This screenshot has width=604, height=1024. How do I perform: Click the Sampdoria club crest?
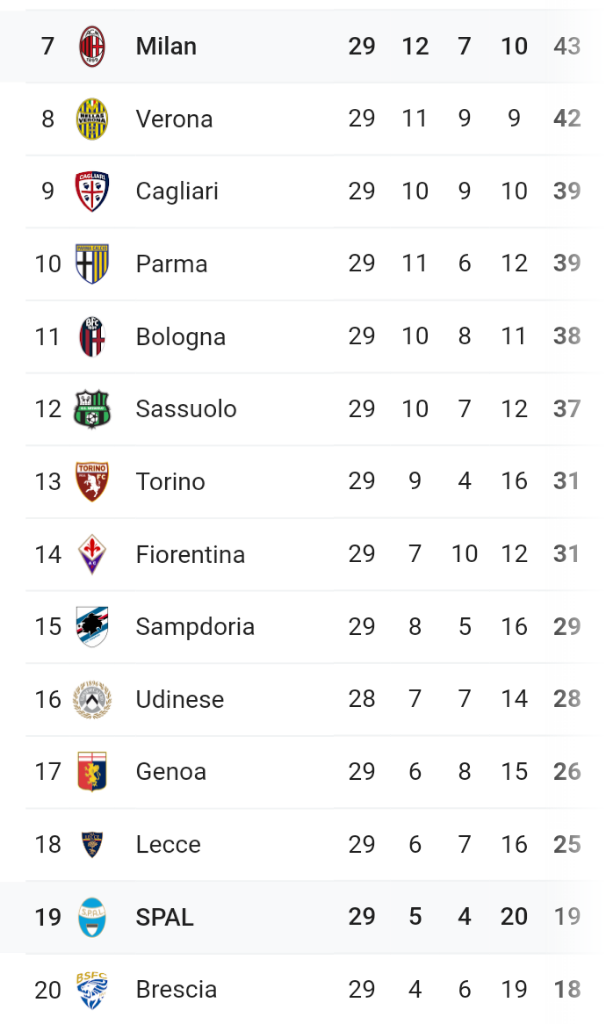[92, 626]
